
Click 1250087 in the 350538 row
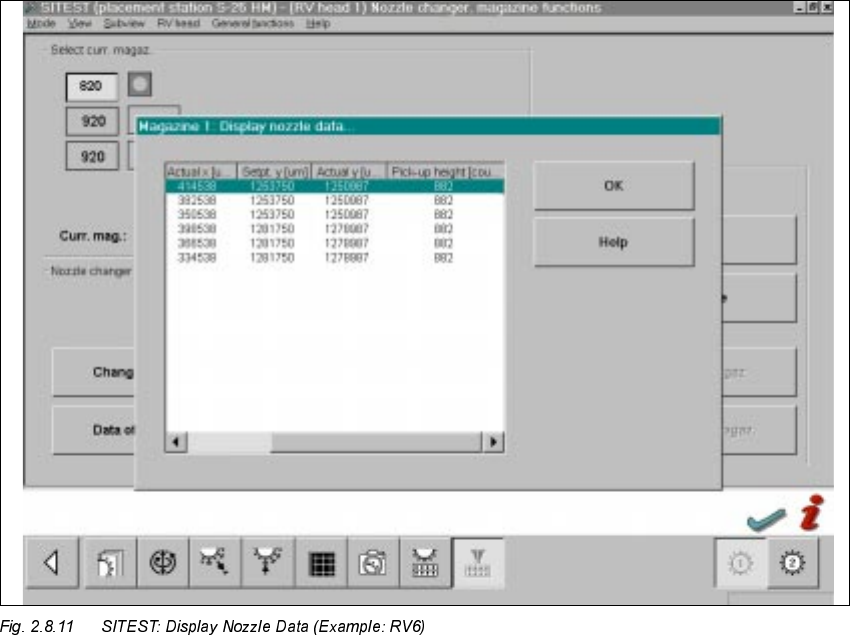(346, 215)
